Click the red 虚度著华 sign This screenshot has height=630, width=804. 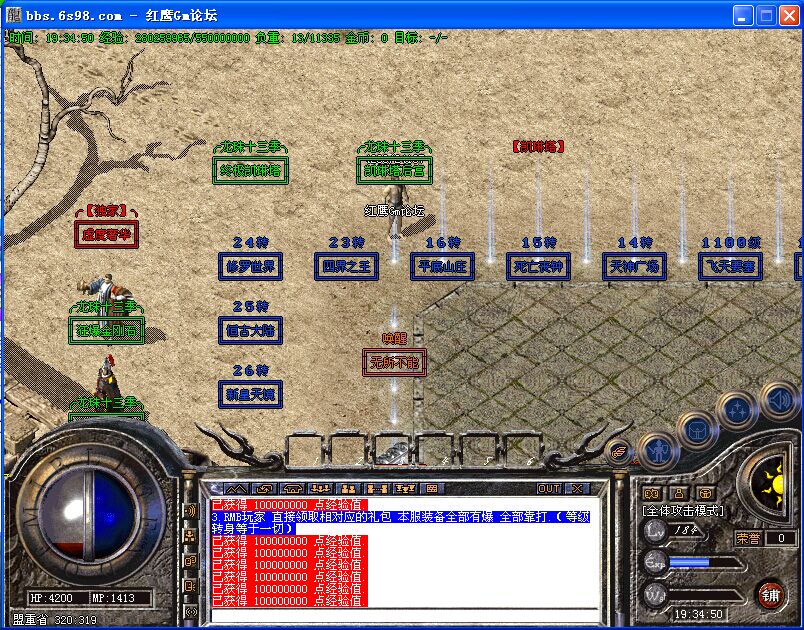coord(106,234)
